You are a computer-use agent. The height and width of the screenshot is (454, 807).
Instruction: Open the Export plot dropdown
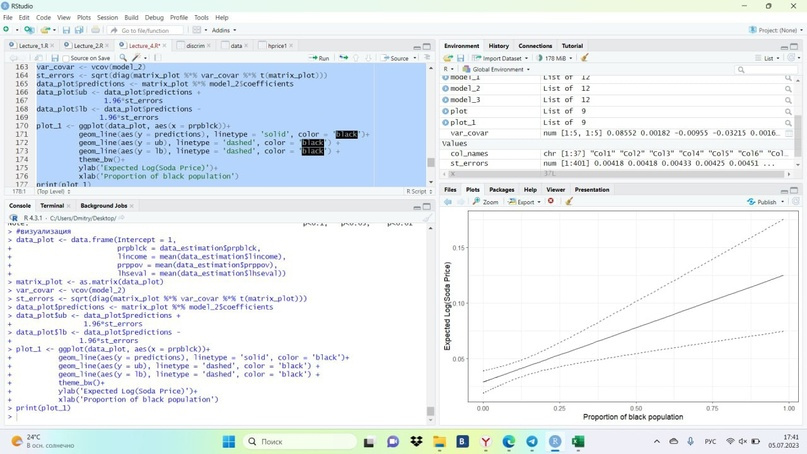point(523,202)
